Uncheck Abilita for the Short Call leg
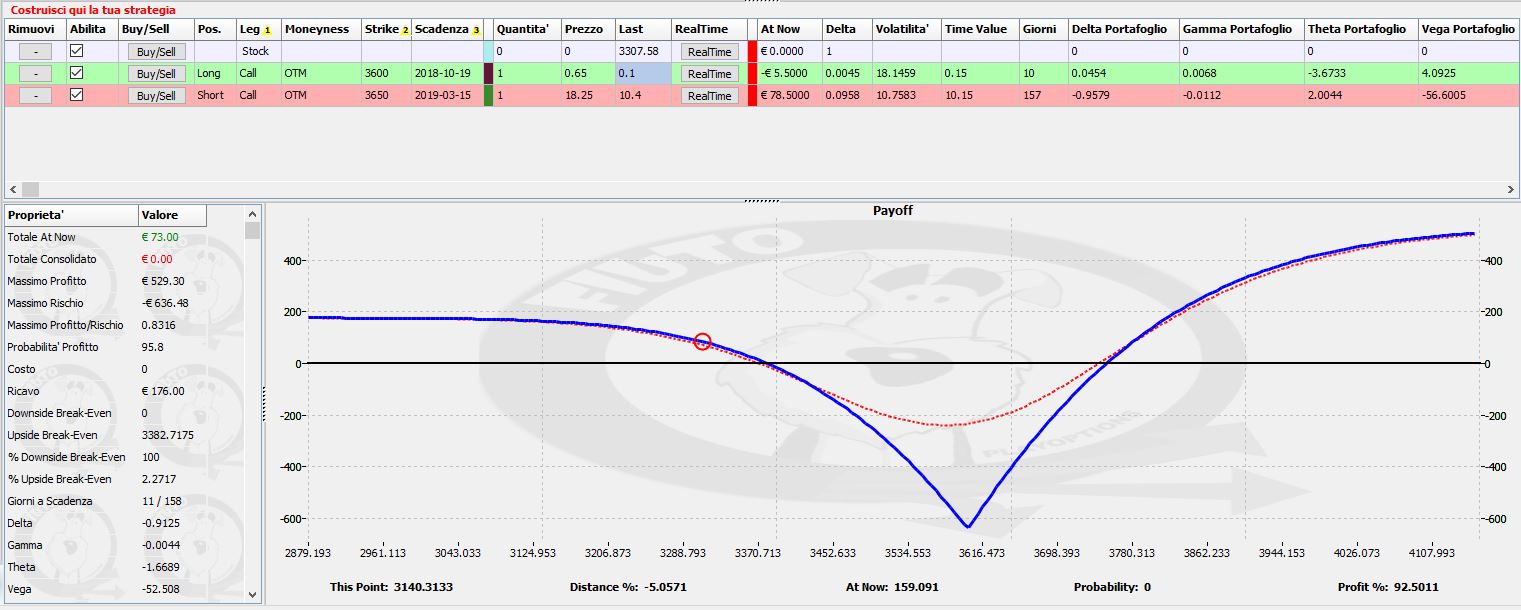This screenshot has height=610, width=1521. [76, 94]
